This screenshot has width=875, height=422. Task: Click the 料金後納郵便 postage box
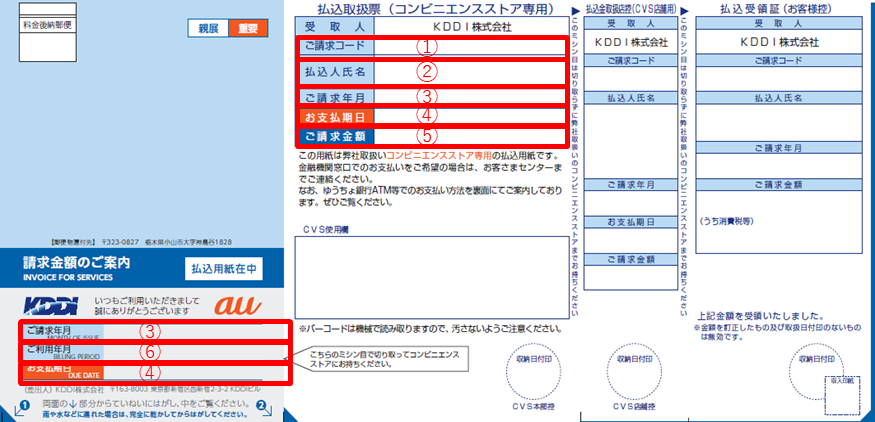[48, 32]
